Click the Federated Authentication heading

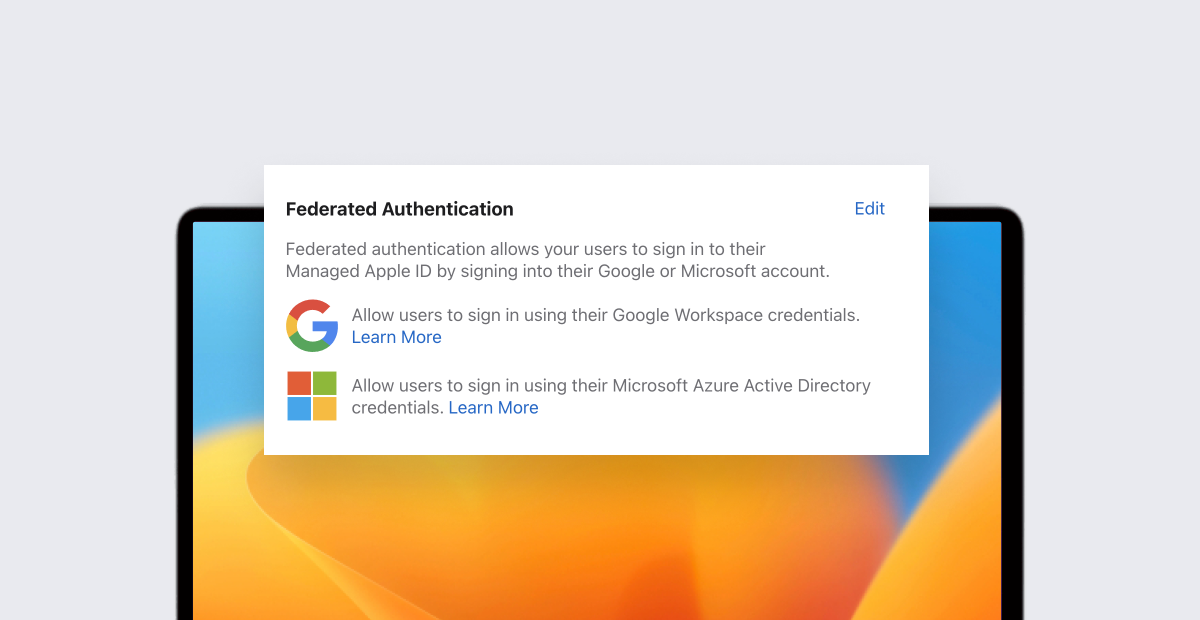pos(399,209)
